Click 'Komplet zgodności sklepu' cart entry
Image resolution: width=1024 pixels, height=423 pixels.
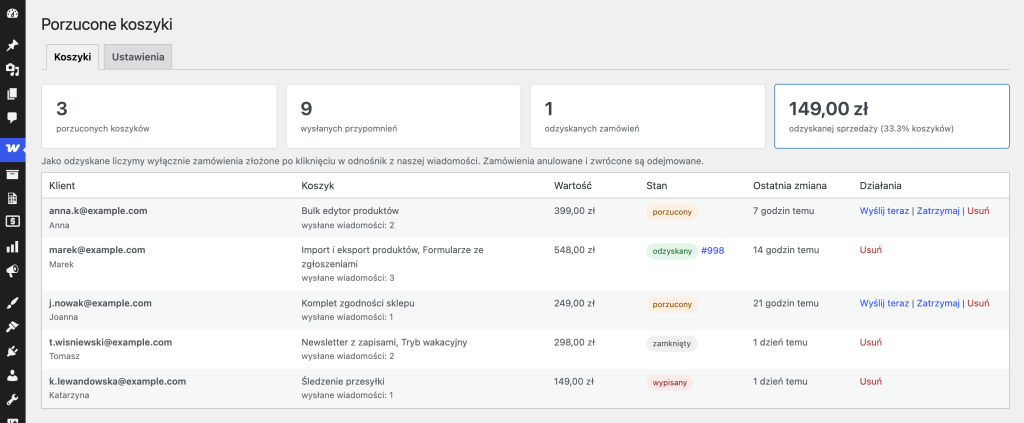pyautogui.click(x=358, y=303)
